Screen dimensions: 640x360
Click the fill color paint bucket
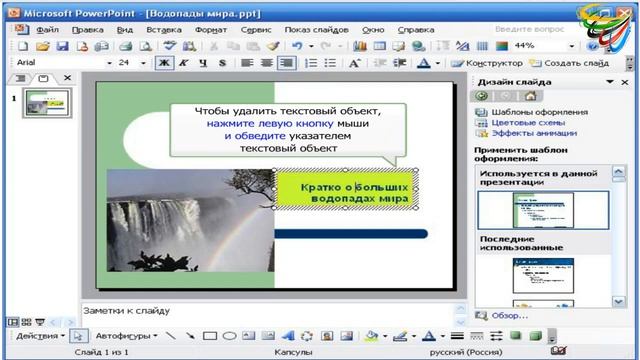tap(371, 336)
